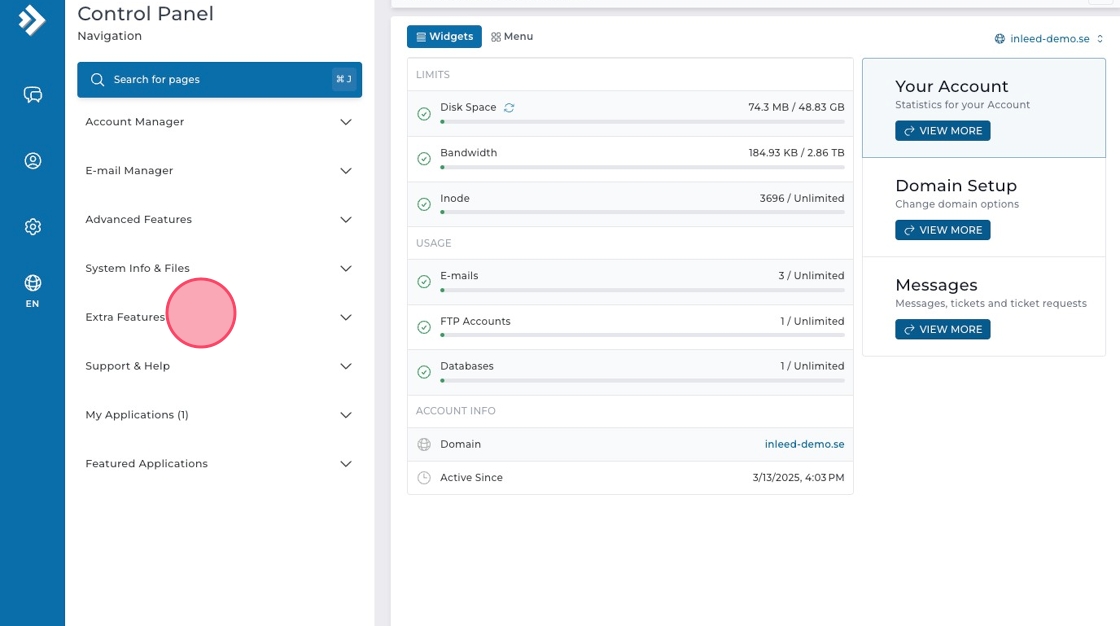Open the messages chat icon in sidebar

click(33, 95)
